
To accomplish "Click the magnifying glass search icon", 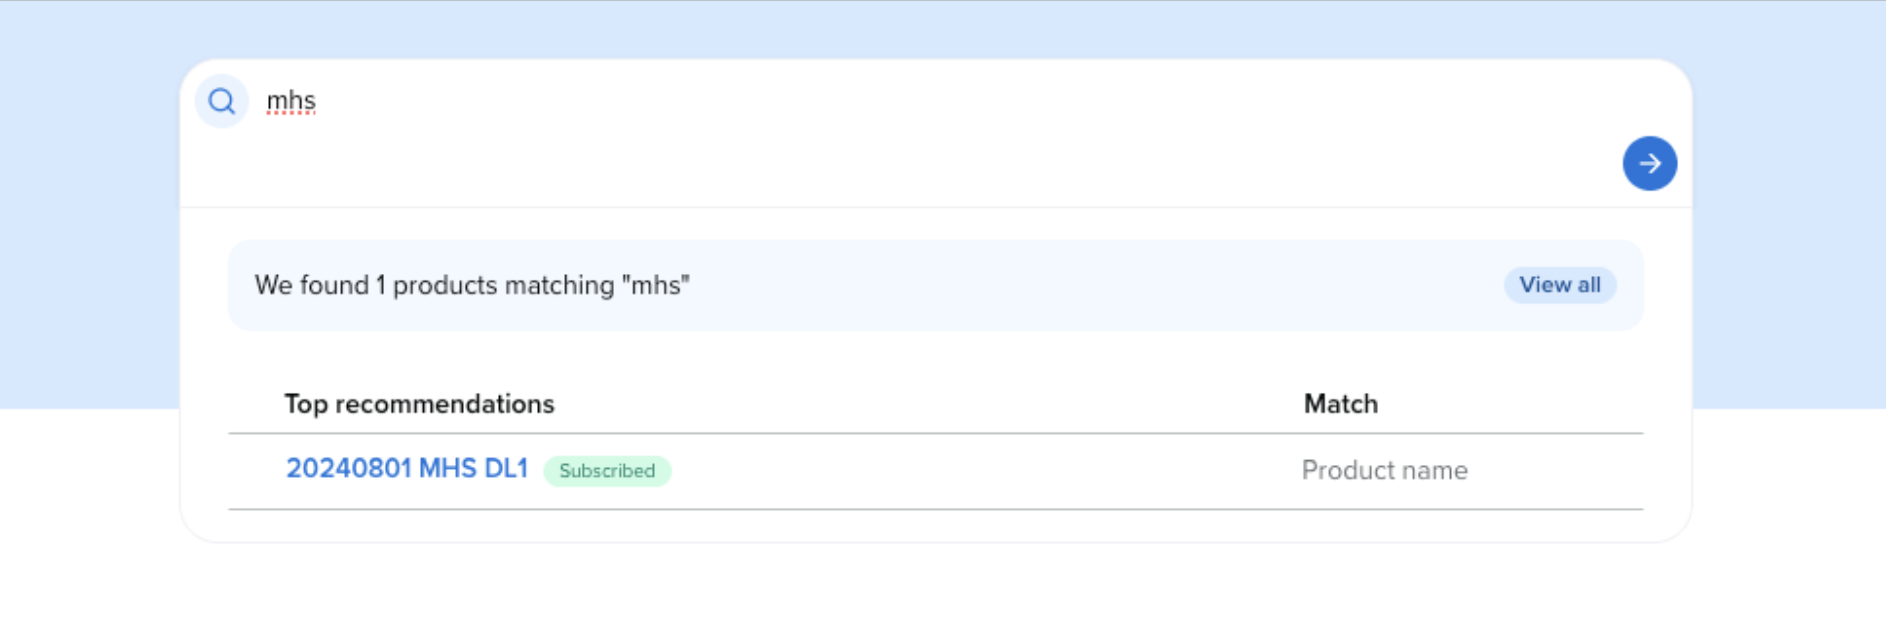I will (x=222, y=101).
